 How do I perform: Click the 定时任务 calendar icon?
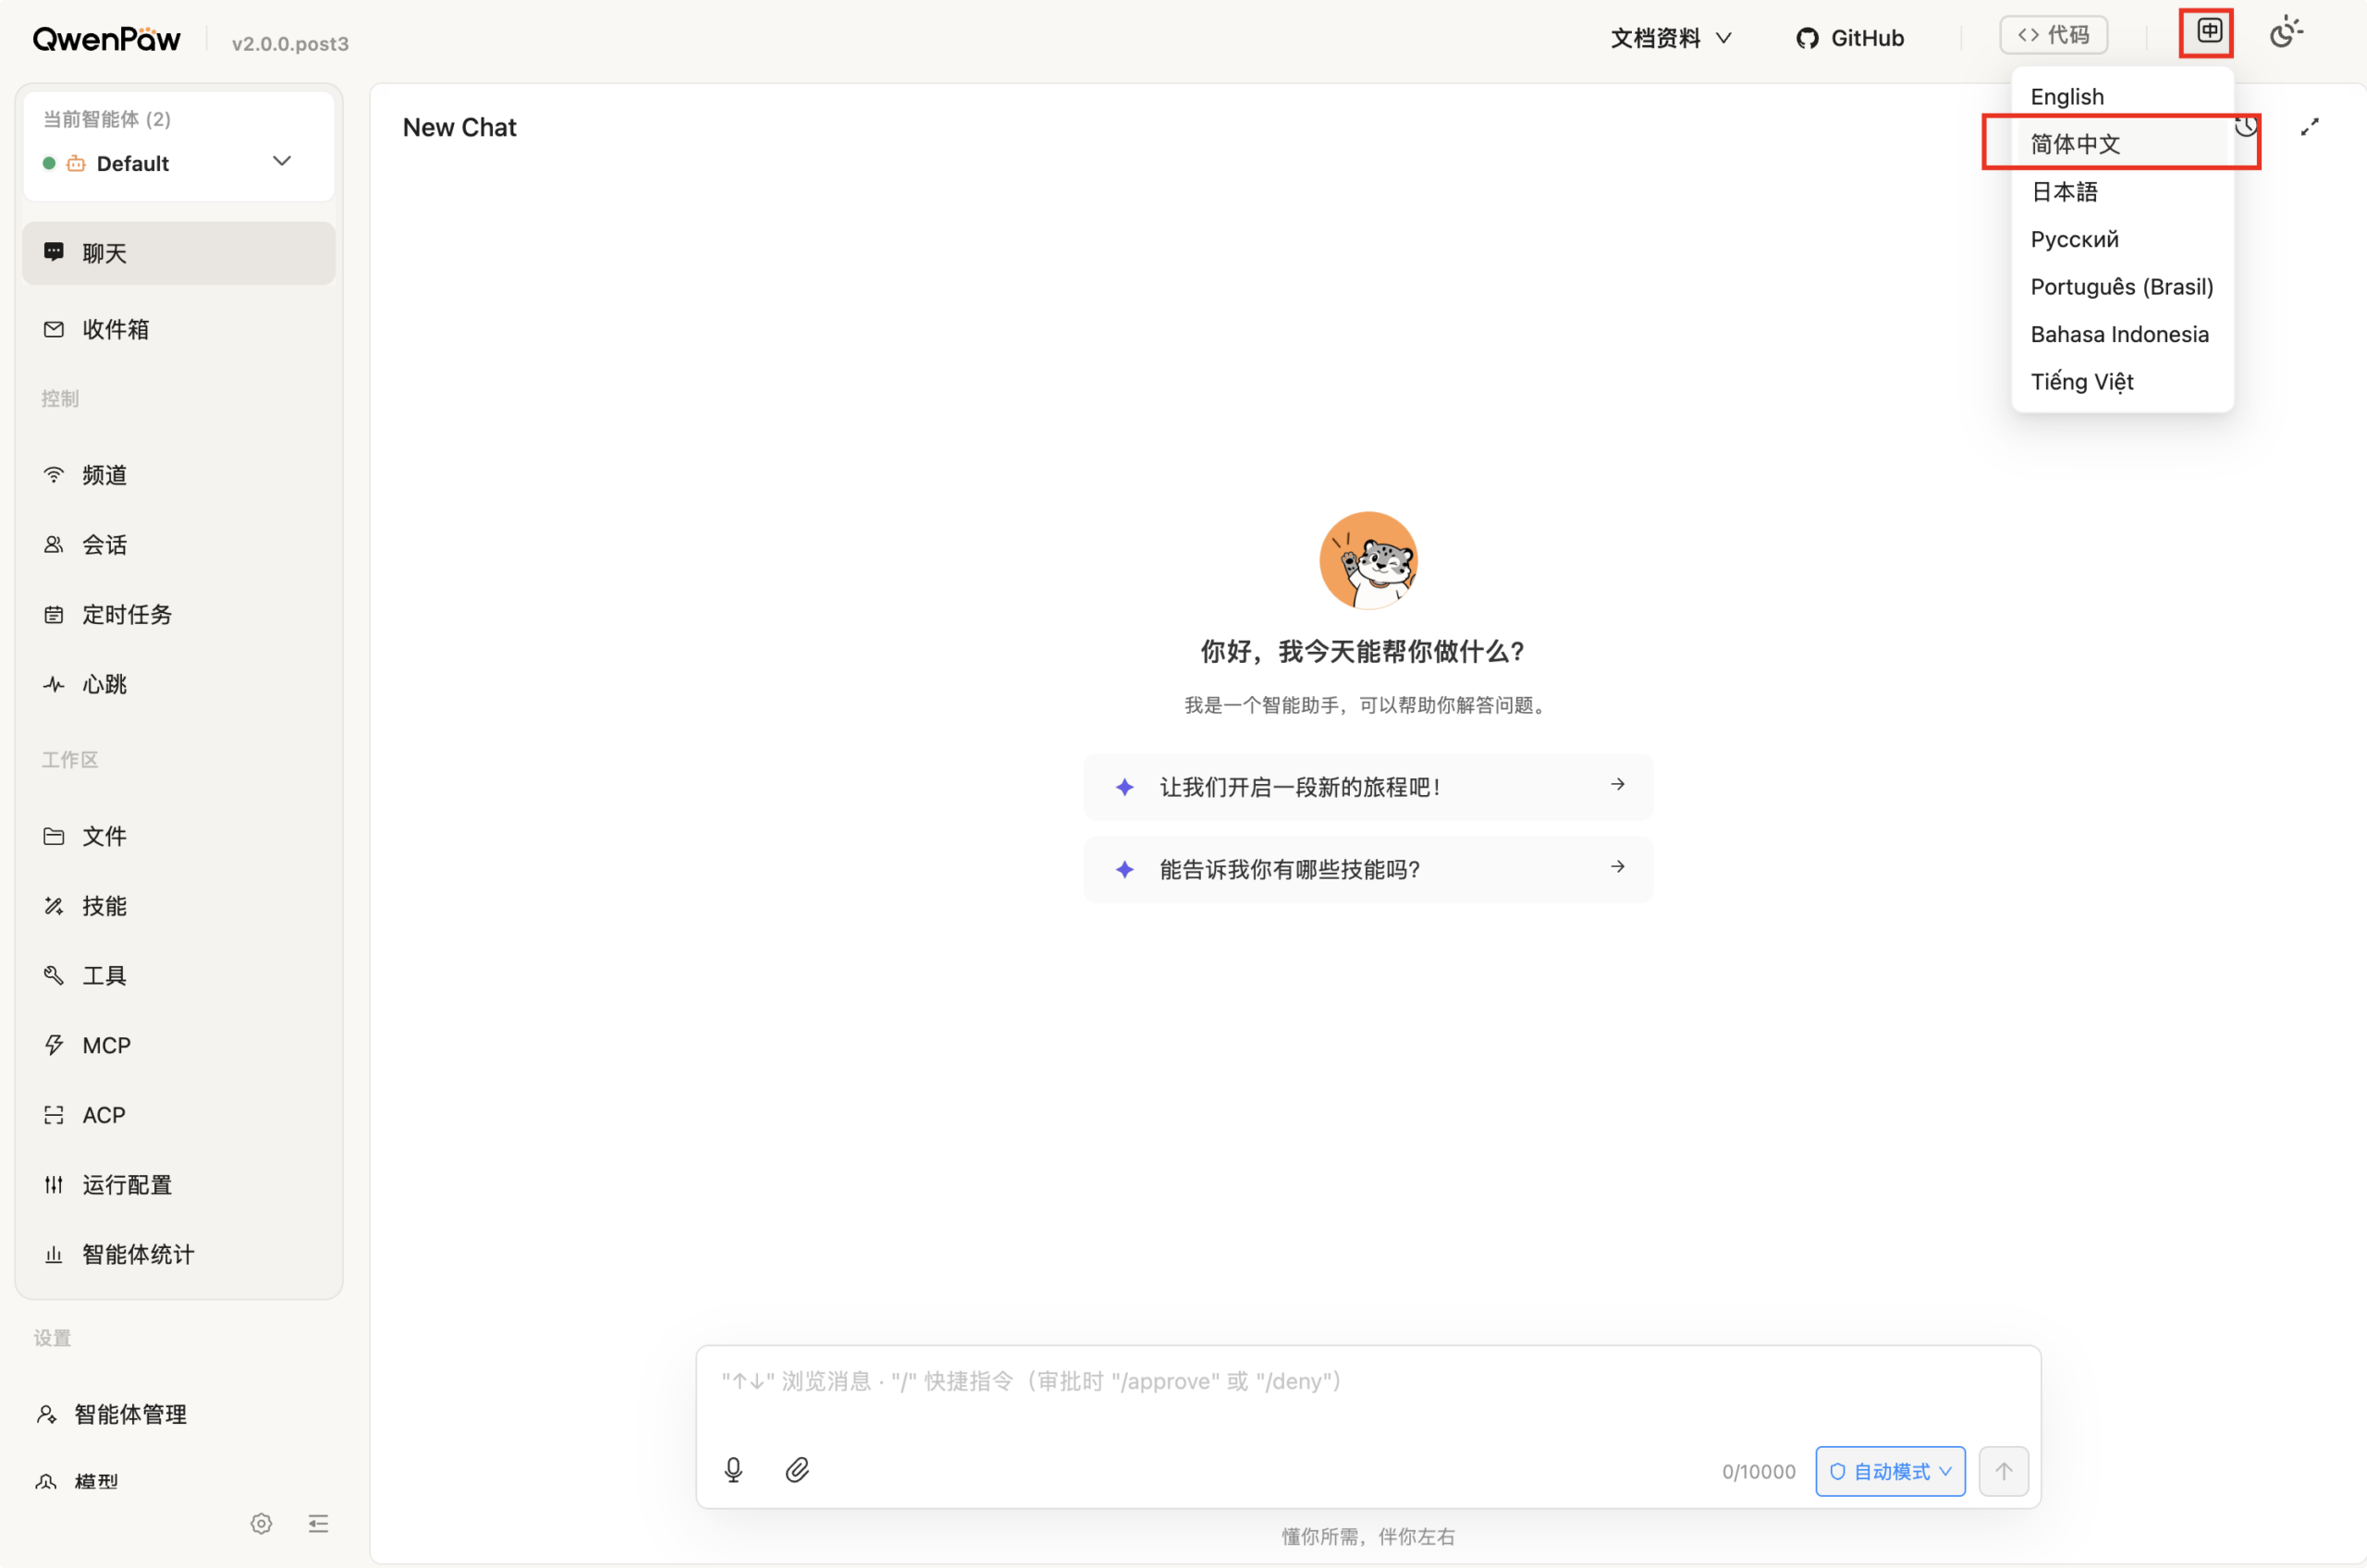[x=54, y=615]
